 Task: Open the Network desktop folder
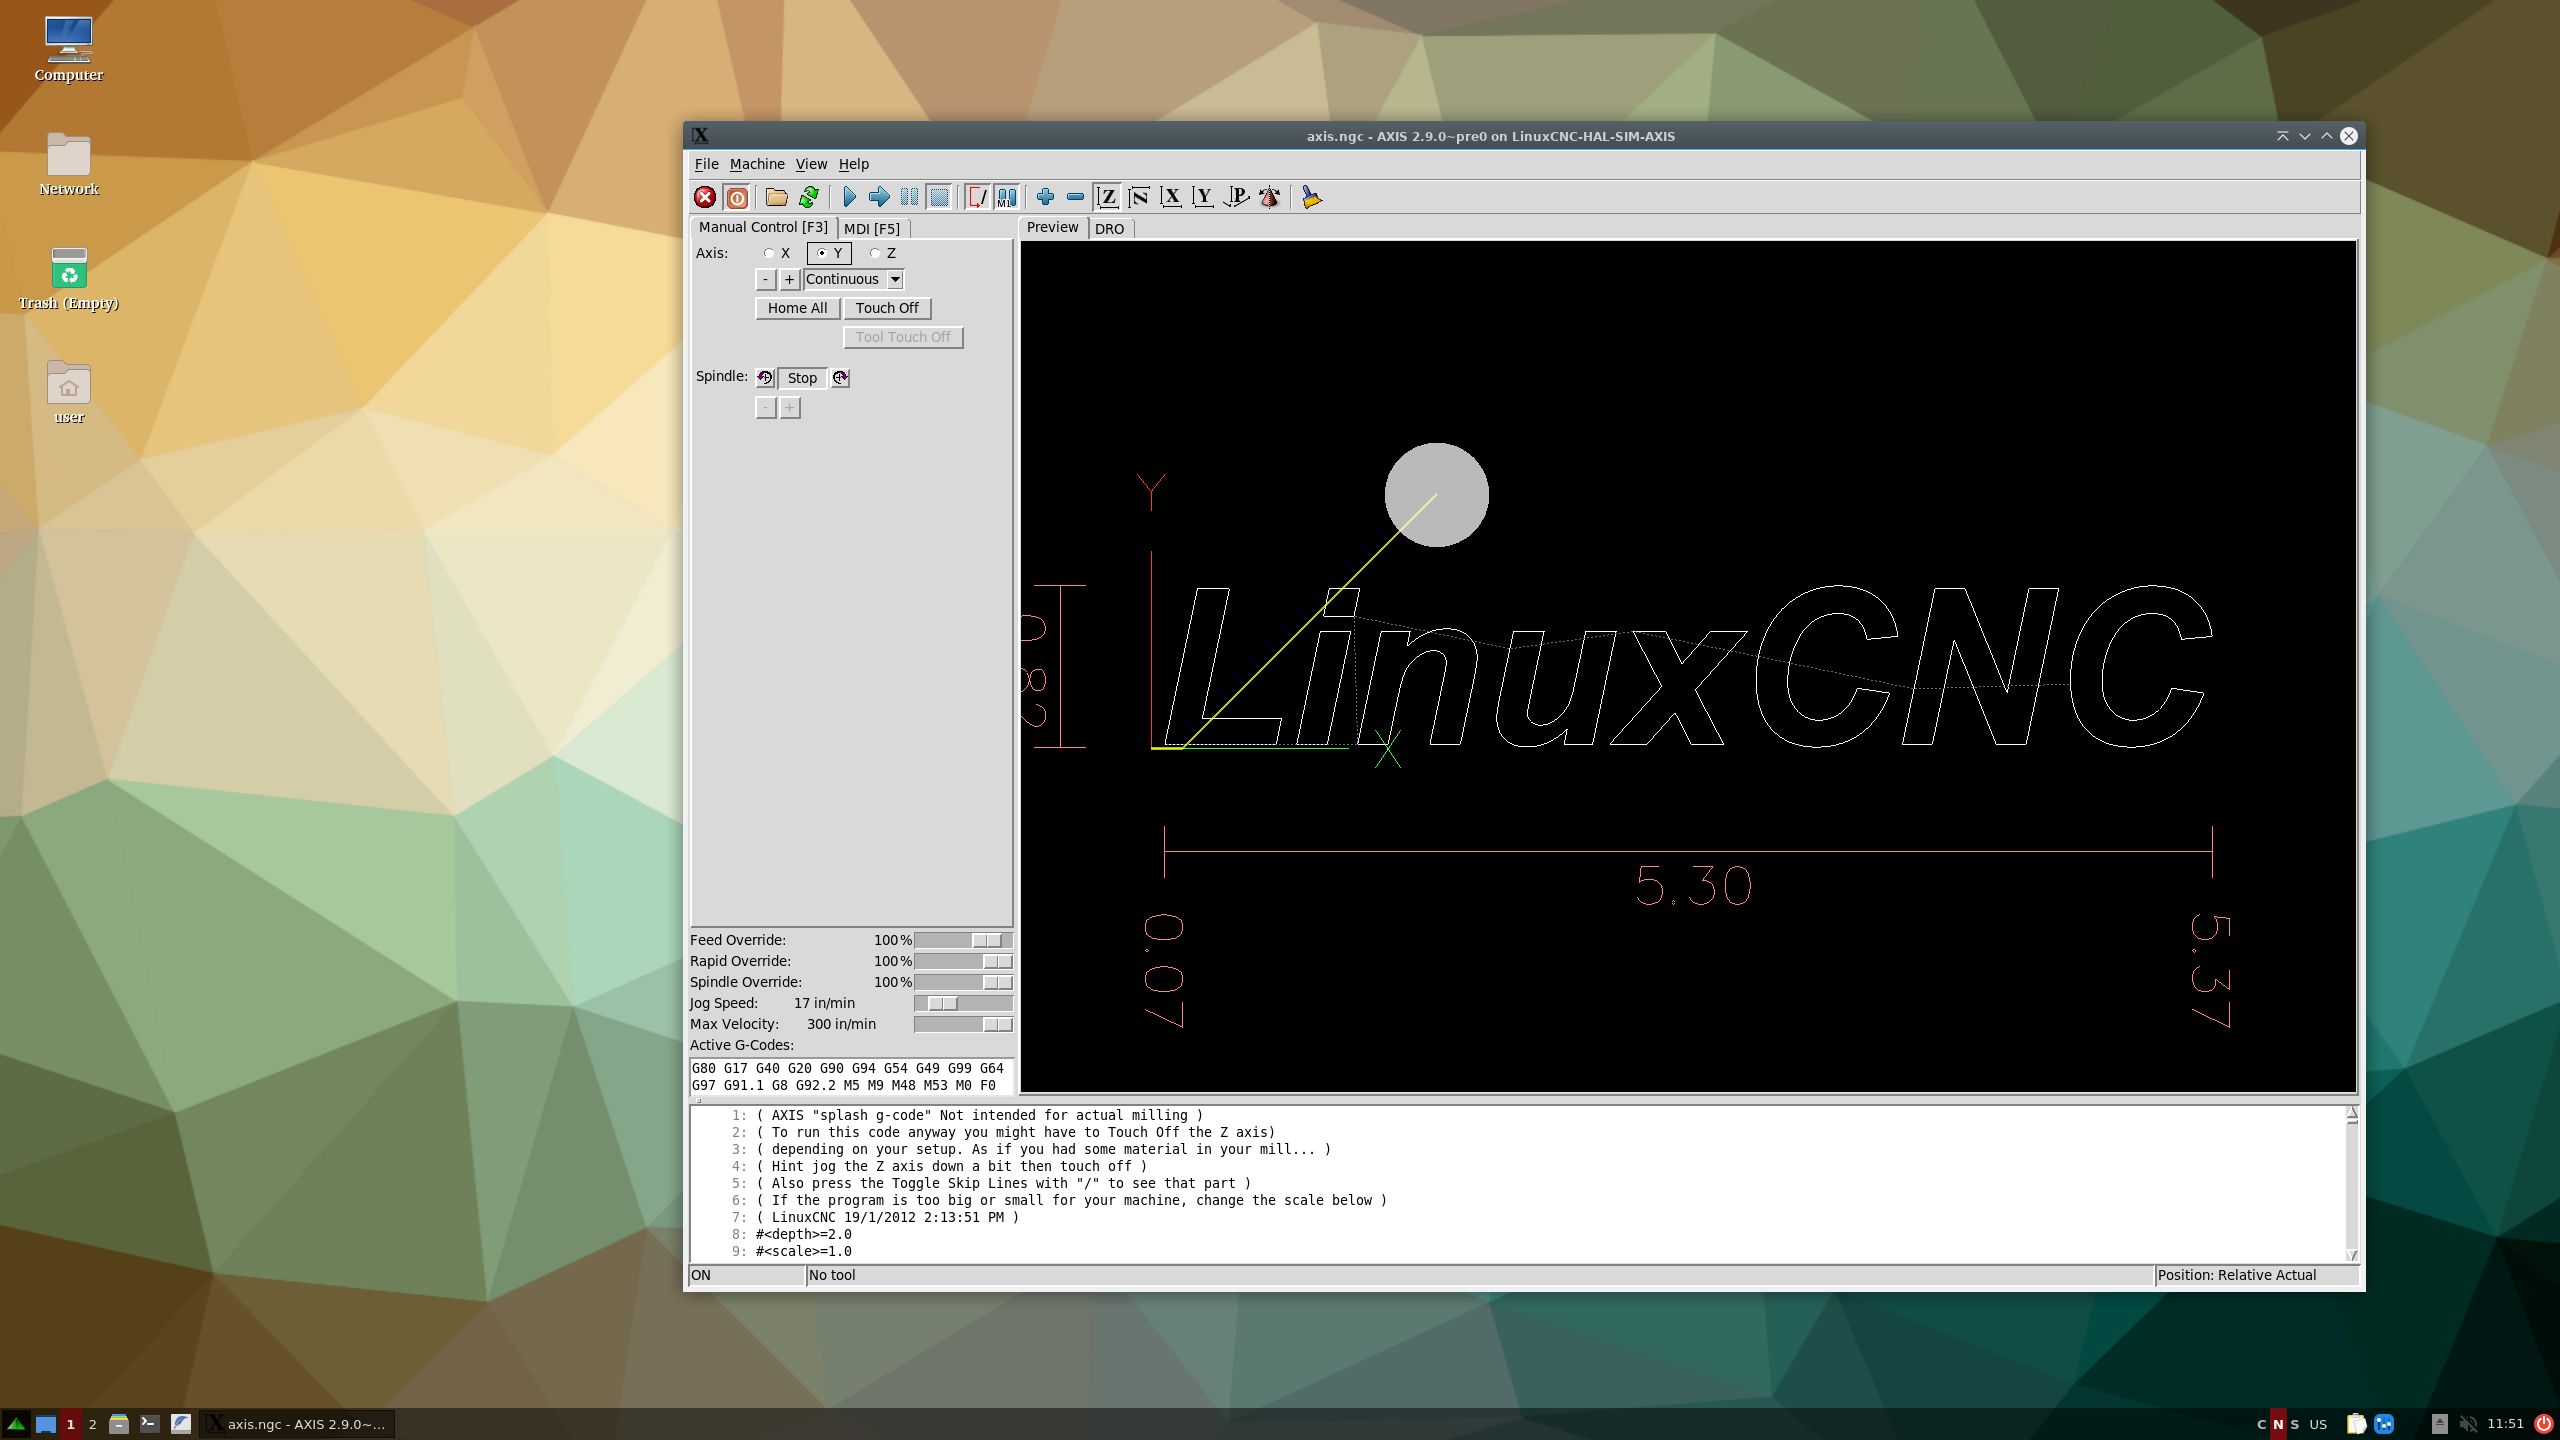pos(68,165)
